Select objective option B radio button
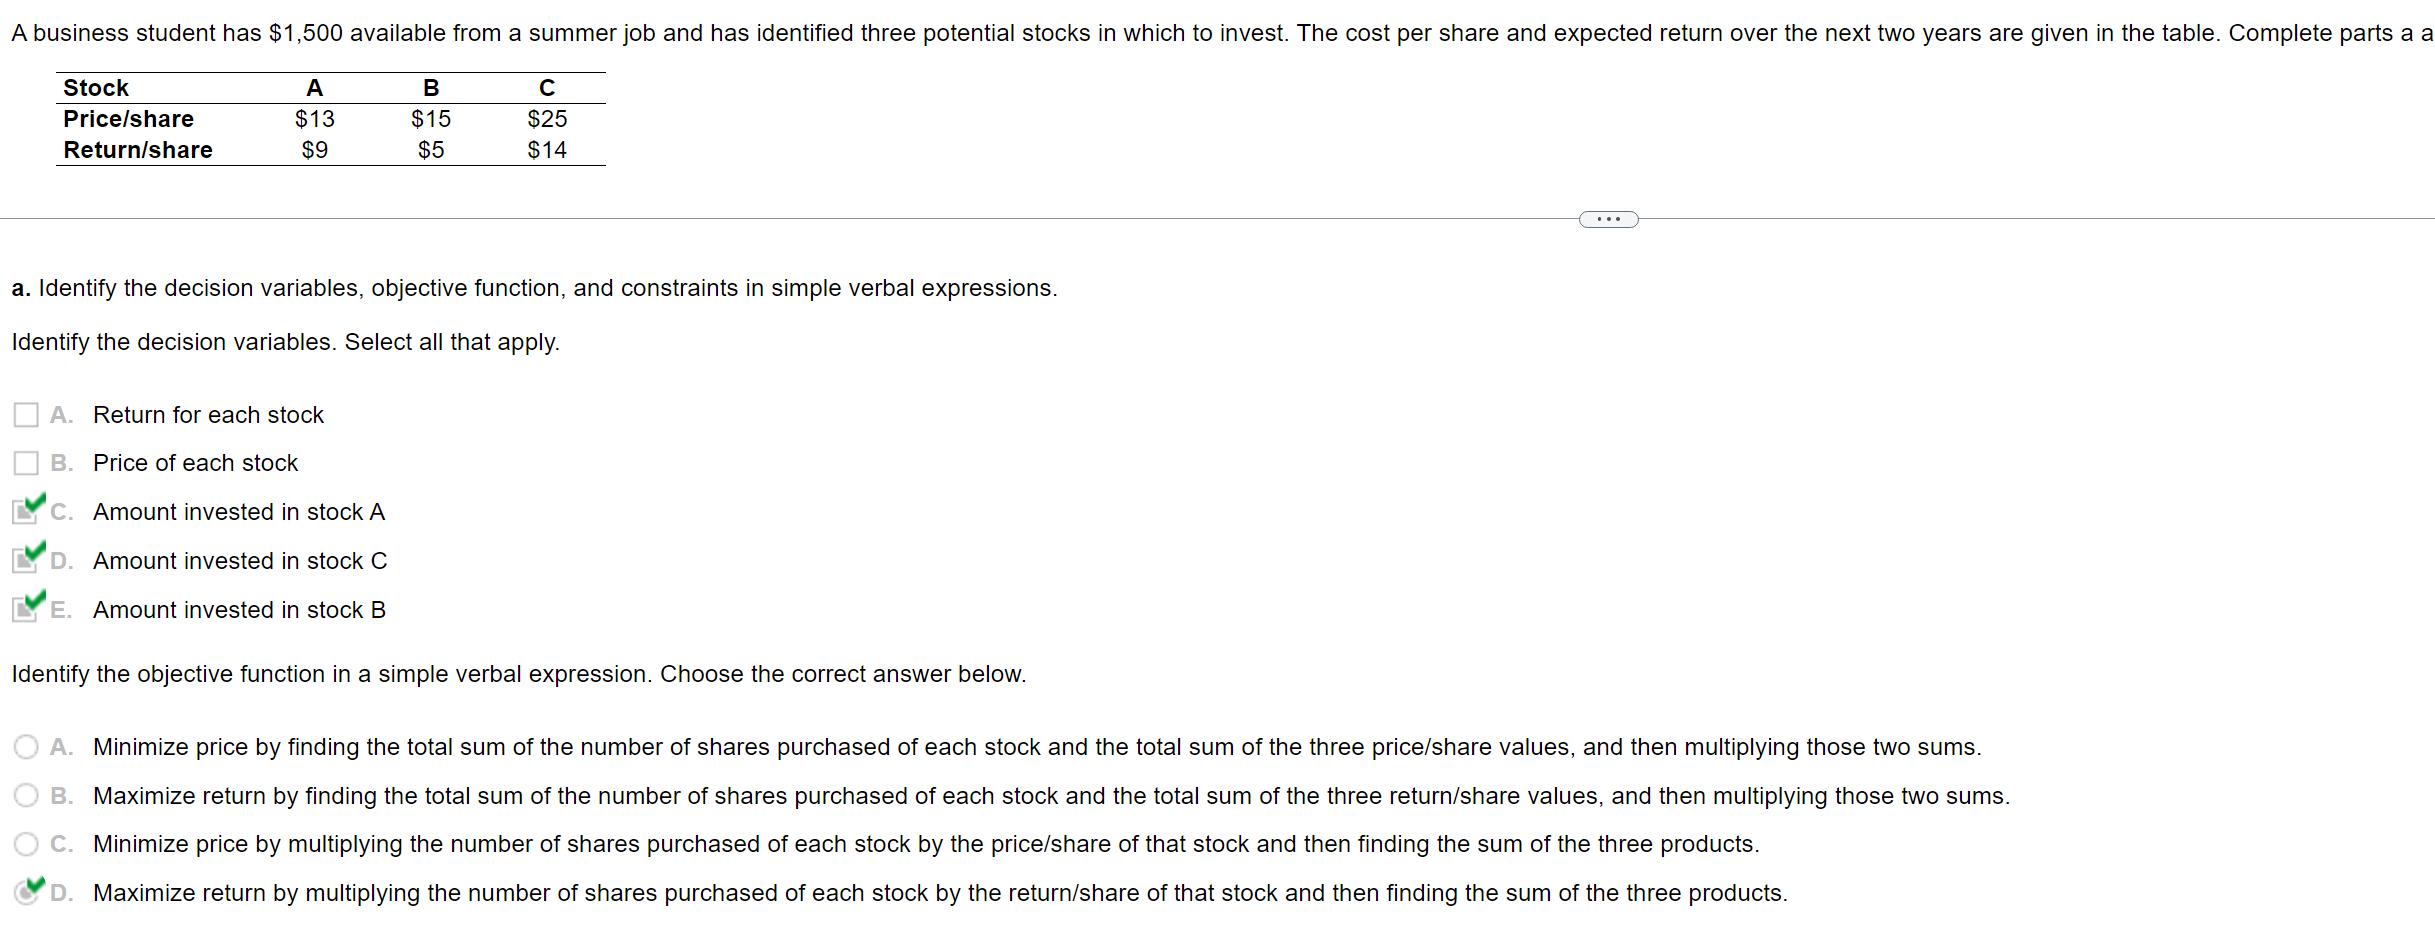2435x932 pixels. pyautogui.click(x=26, y=795)
